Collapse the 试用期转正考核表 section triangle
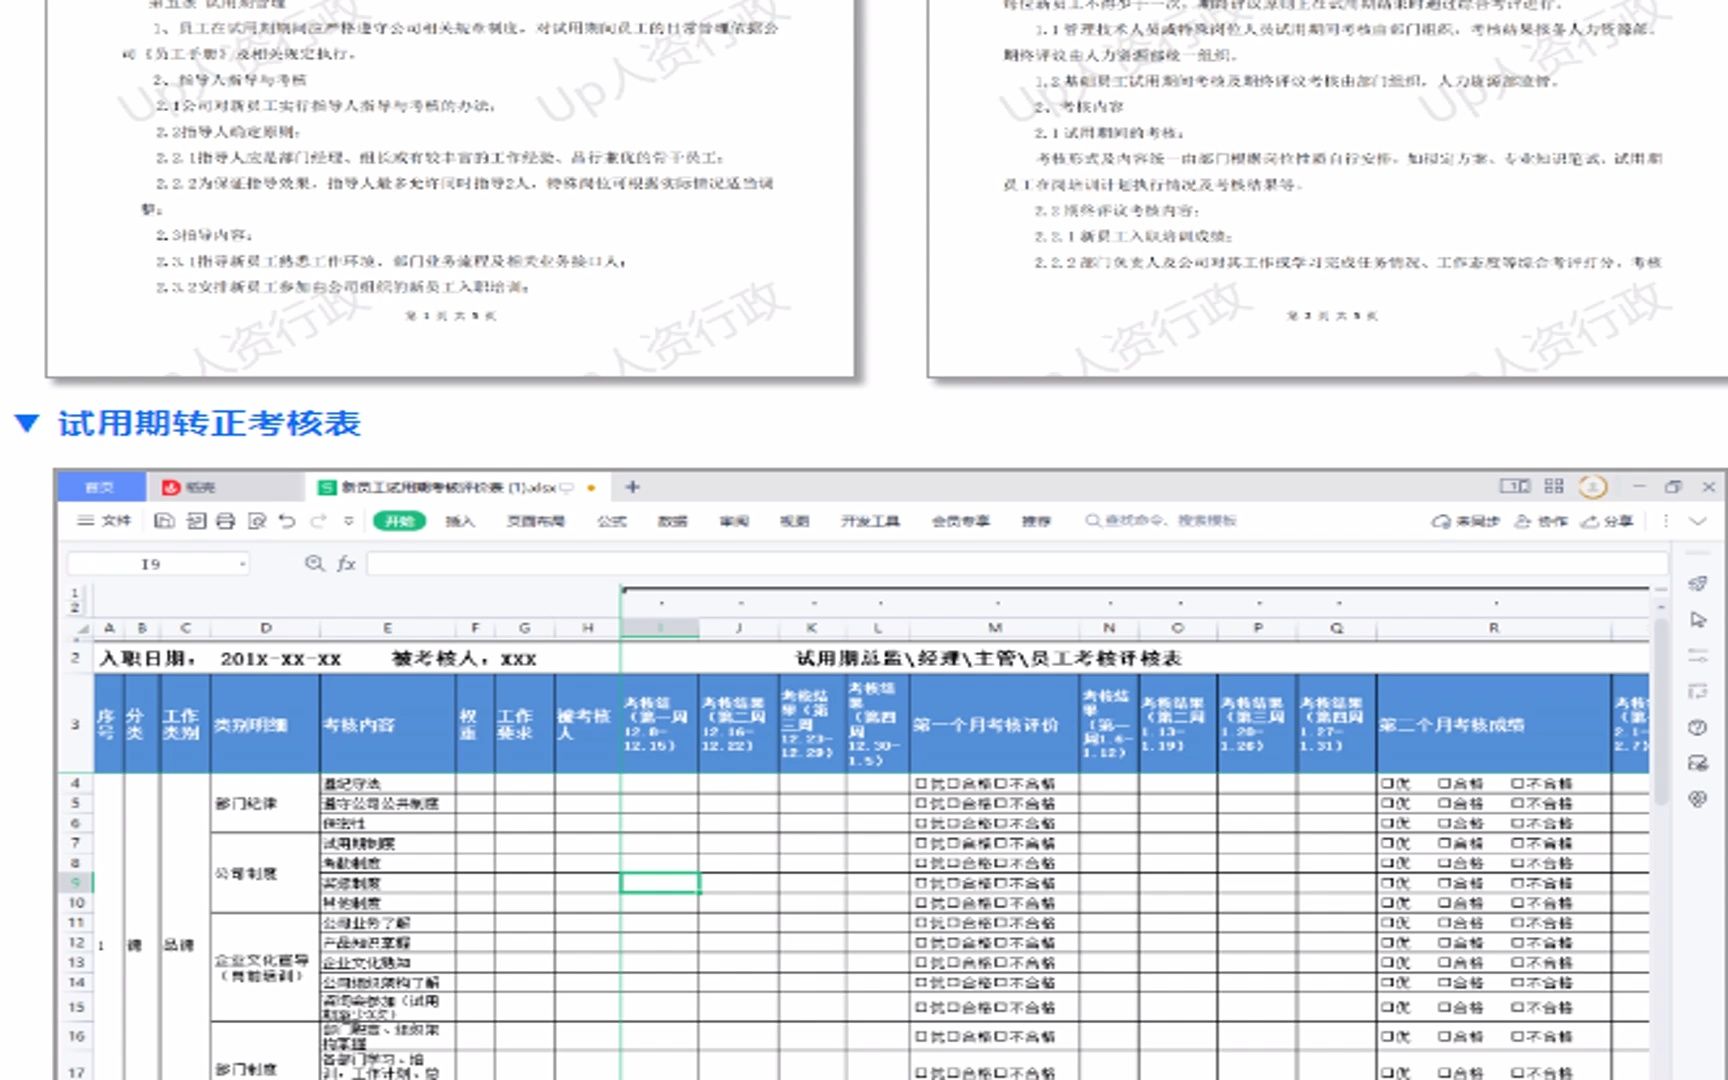This screenshot has height=1080, width=1728. [x=28, y=425]
